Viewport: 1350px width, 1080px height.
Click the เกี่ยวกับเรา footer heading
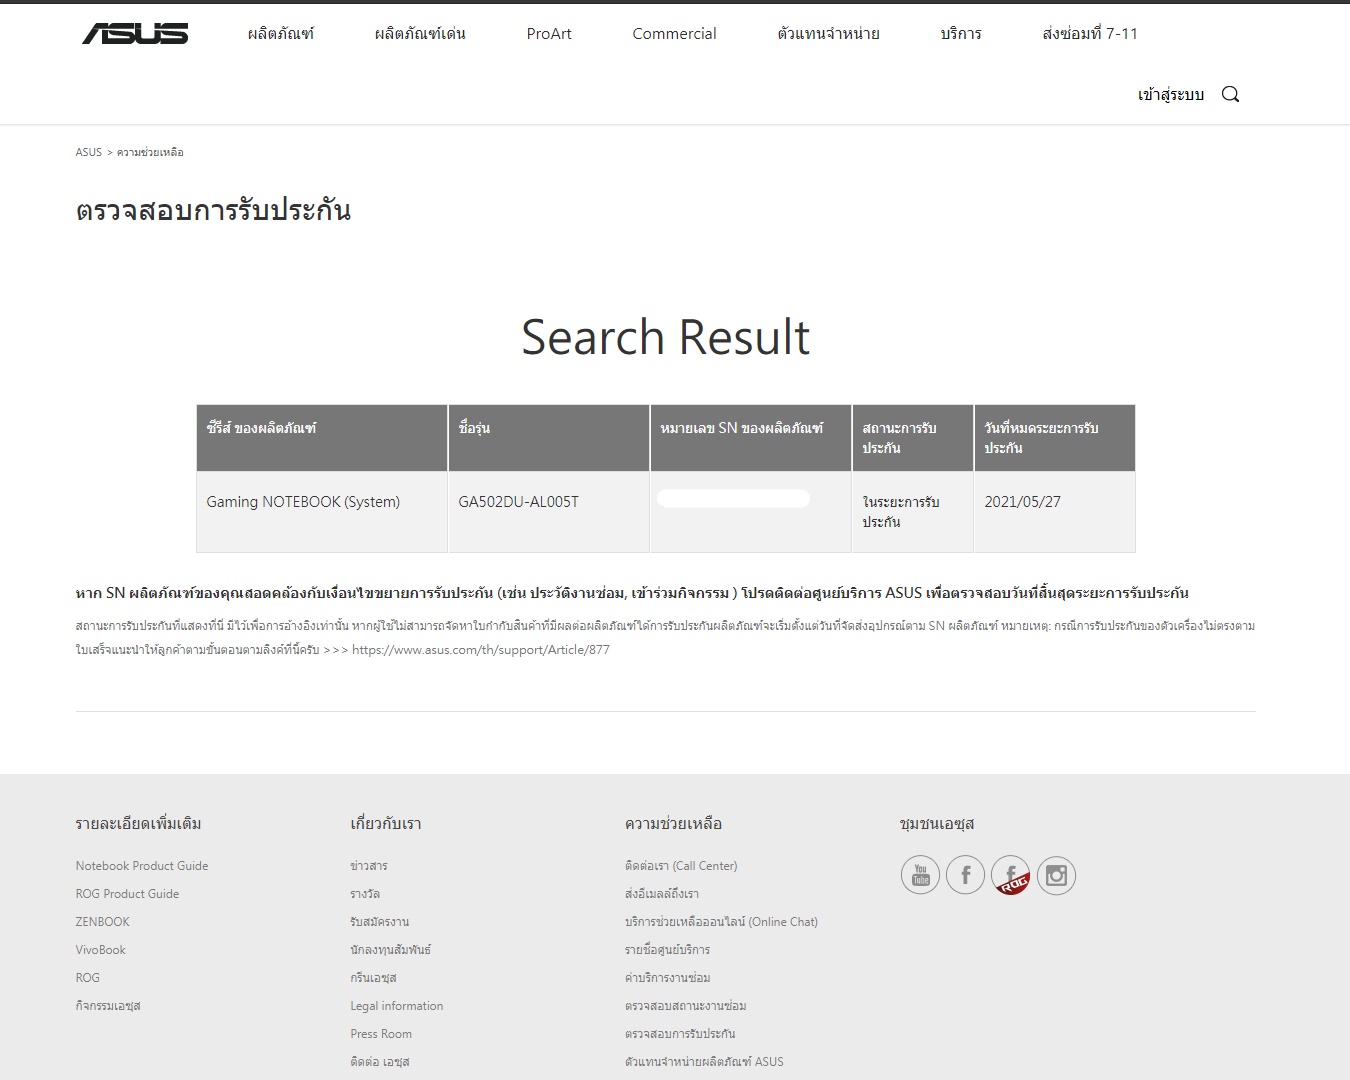click(x=386, y=824)
